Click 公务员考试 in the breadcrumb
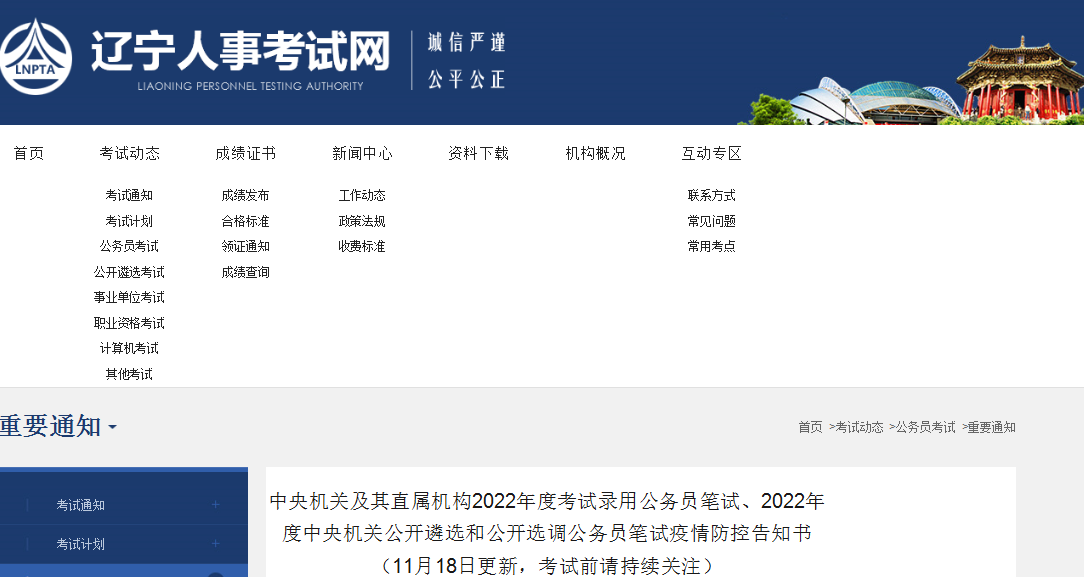Image resolution: width=1084 pixels, height=577 pixels. [x=926, y=427]
